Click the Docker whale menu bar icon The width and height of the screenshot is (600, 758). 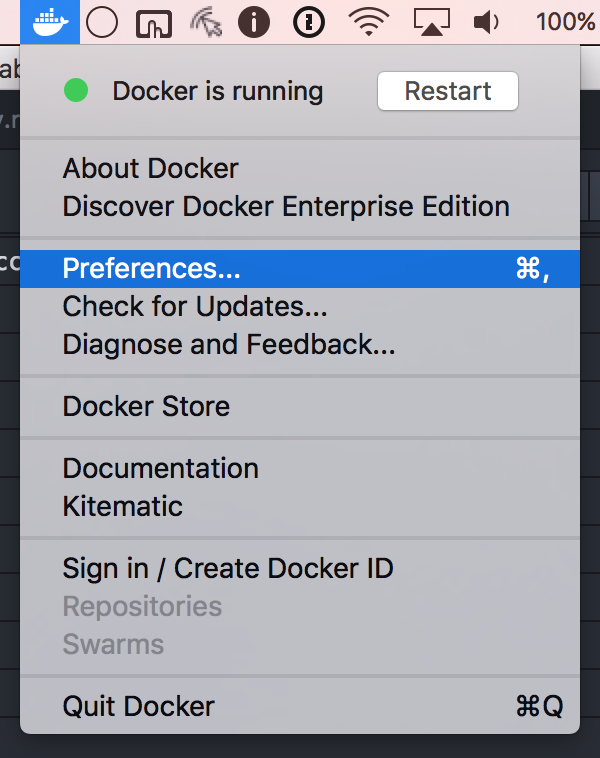[x=50, y=21]
